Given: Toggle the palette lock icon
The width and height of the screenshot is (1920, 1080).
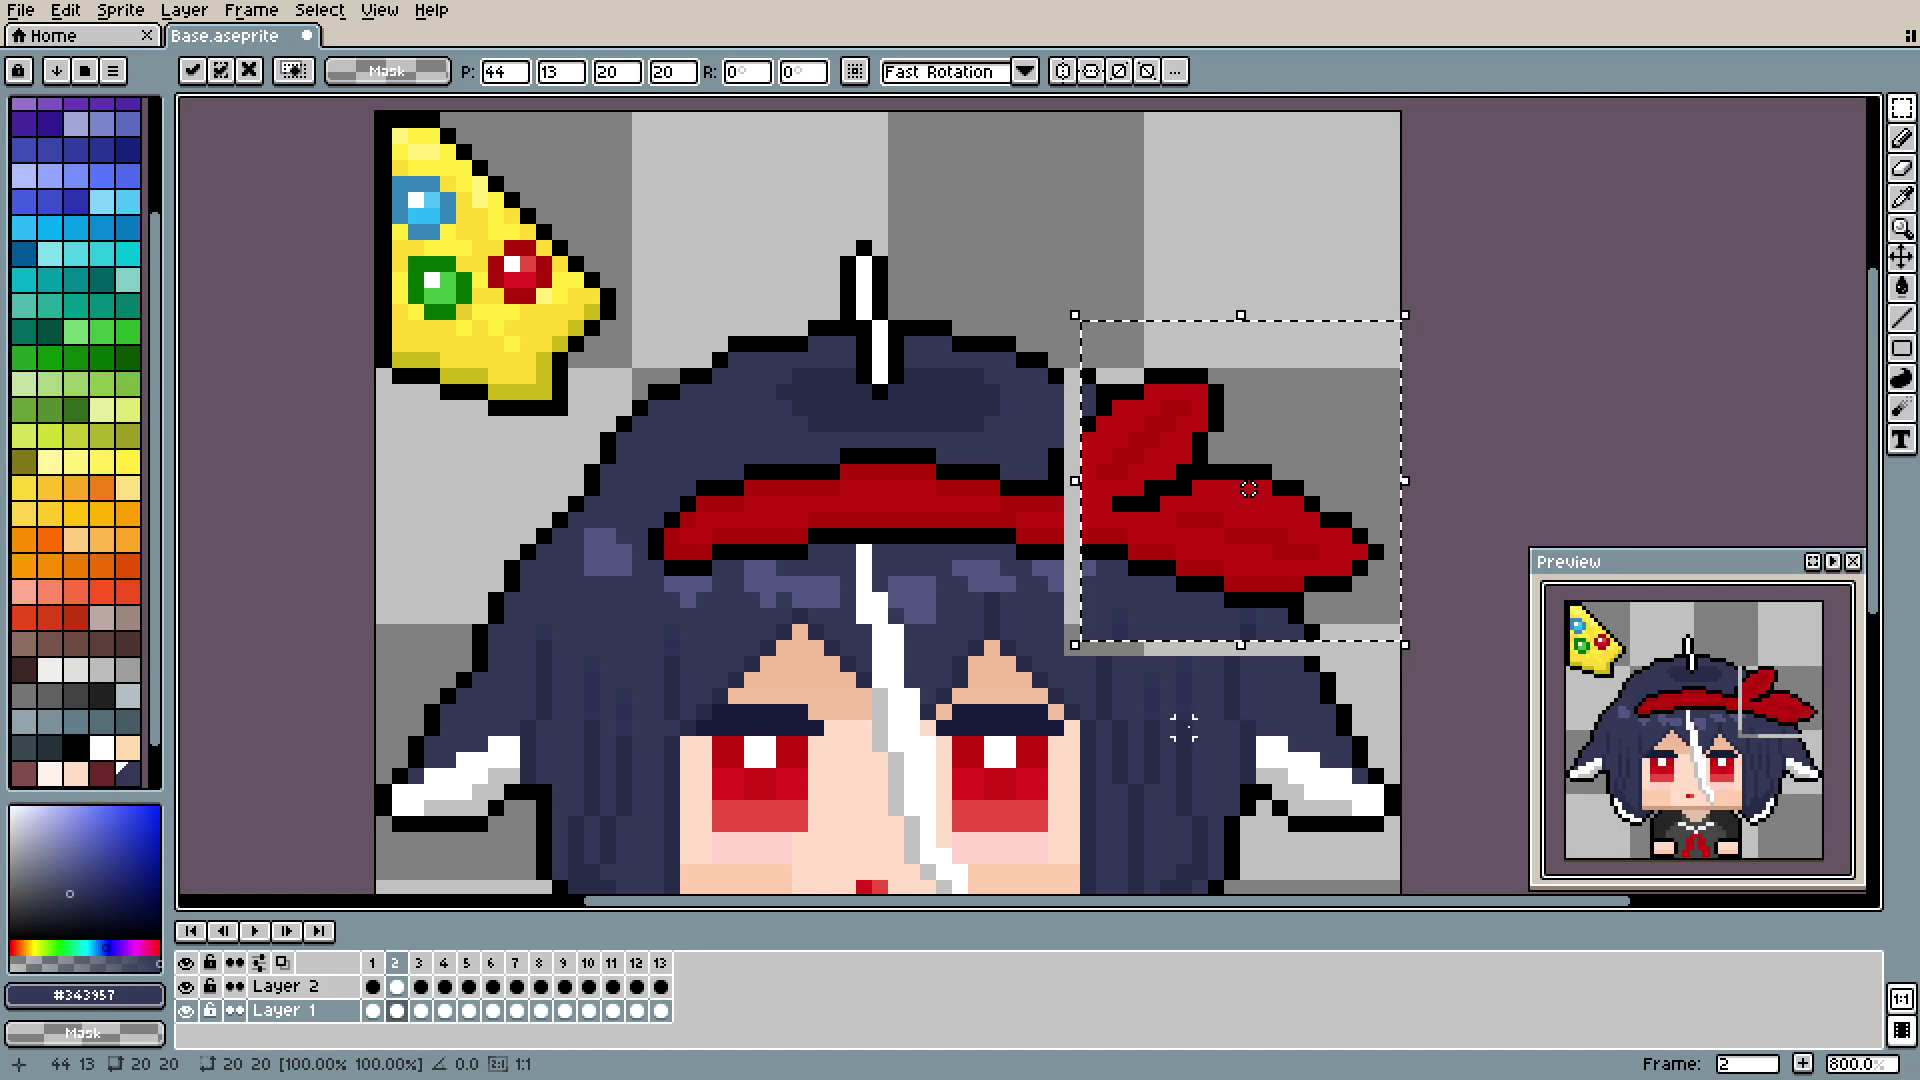Looking at the screenshot, I should [x=19, y=71].
